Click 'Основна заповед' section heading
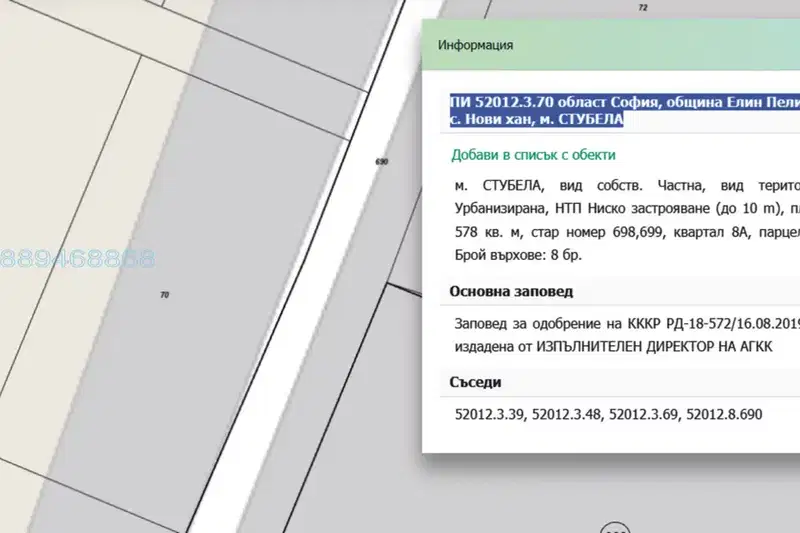The image size is (800, 533). [511, 292]
